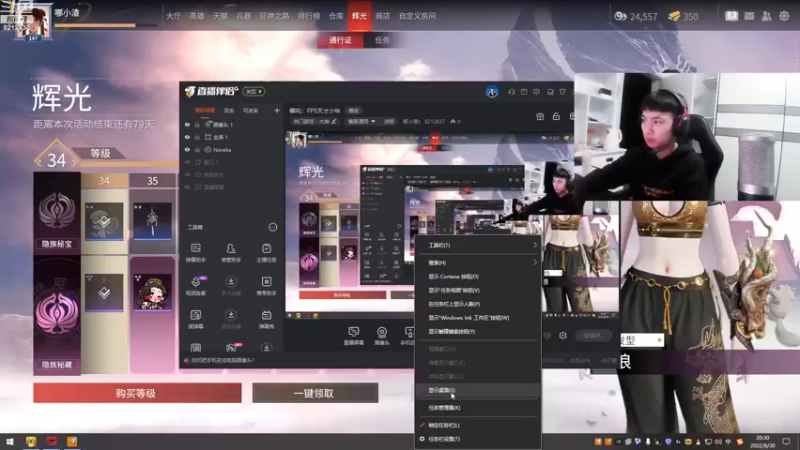
Task: Open the 自定义房间 tab
Action: 417,16
